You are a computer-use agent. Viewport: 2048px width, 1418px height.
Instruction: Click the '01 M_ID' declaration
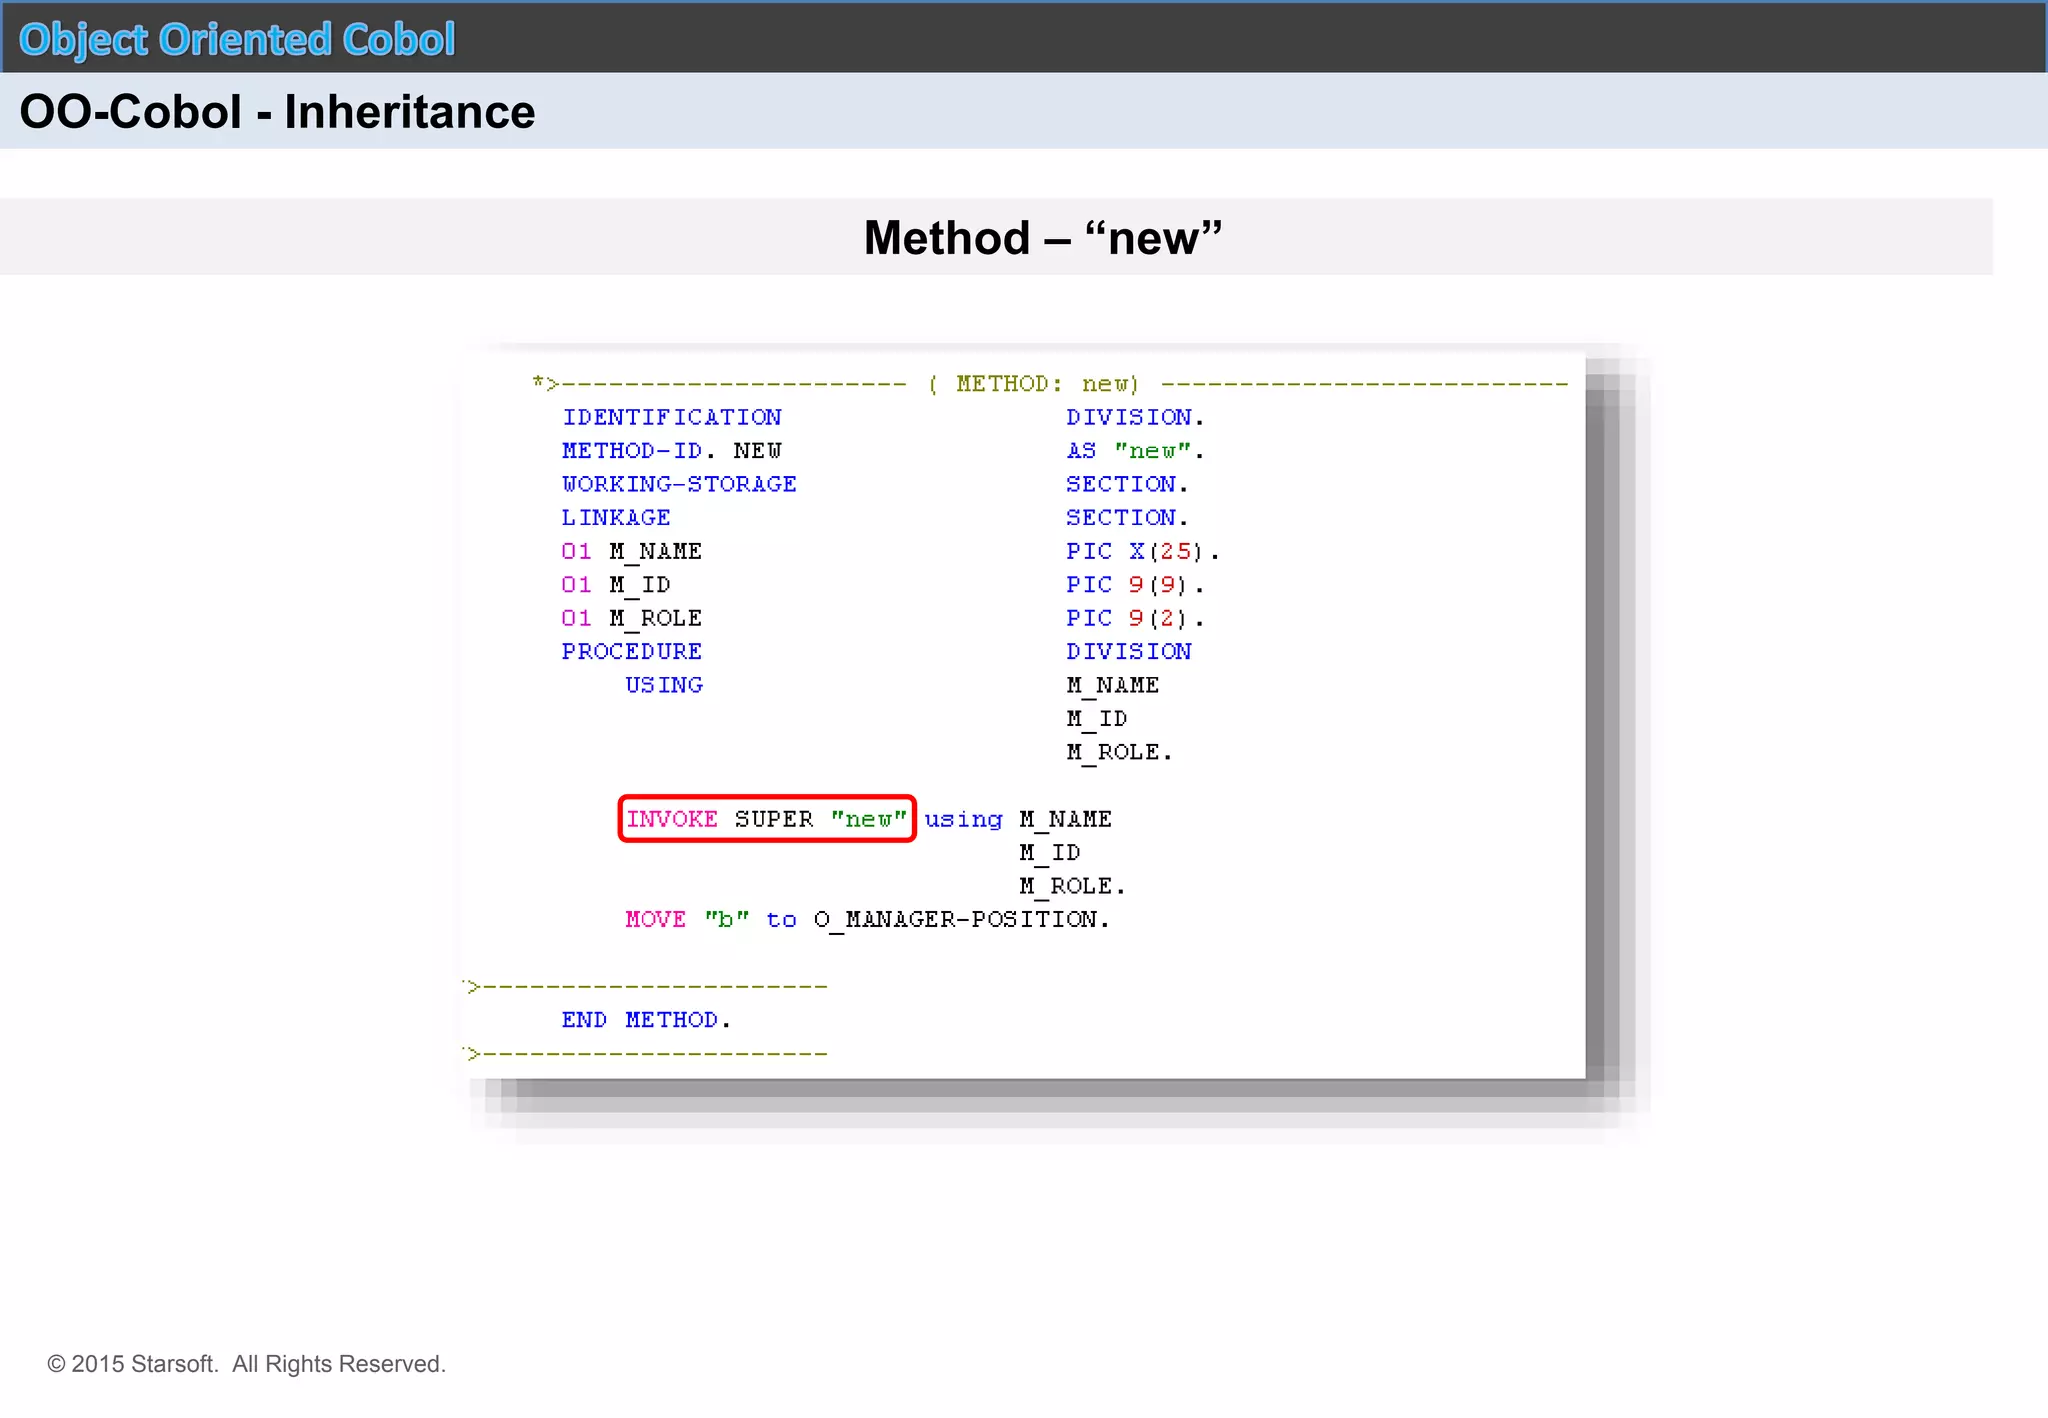click(x=616, y=585)
